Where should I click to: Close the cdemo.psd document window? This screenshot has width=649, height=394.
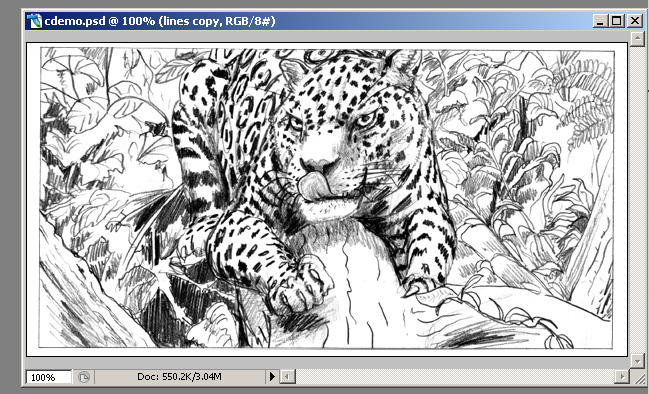[635, 21]
